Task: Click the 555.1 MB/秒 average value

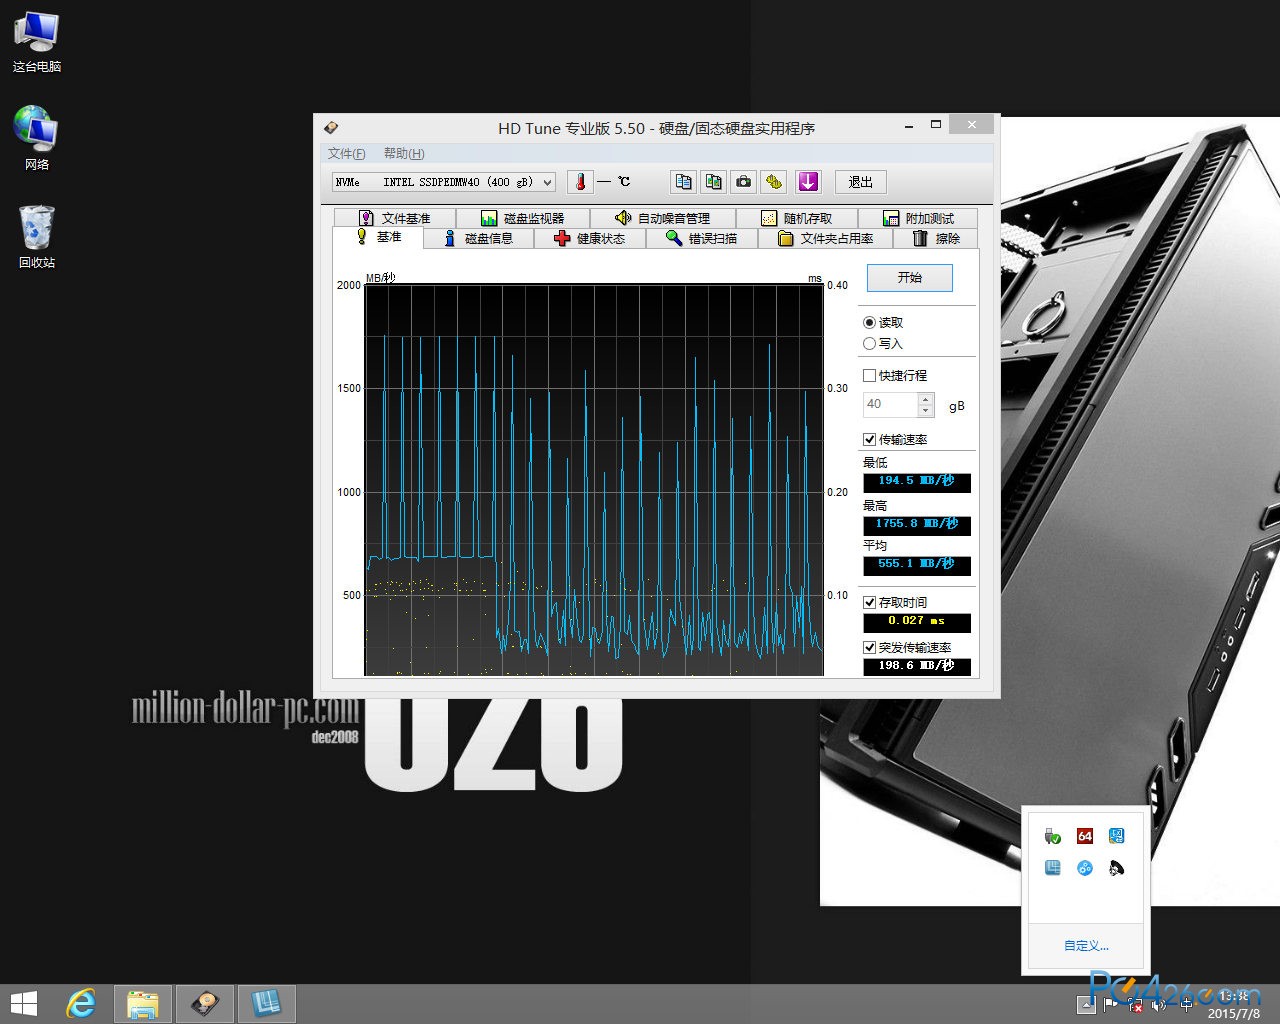Action: tap(917, 564)
